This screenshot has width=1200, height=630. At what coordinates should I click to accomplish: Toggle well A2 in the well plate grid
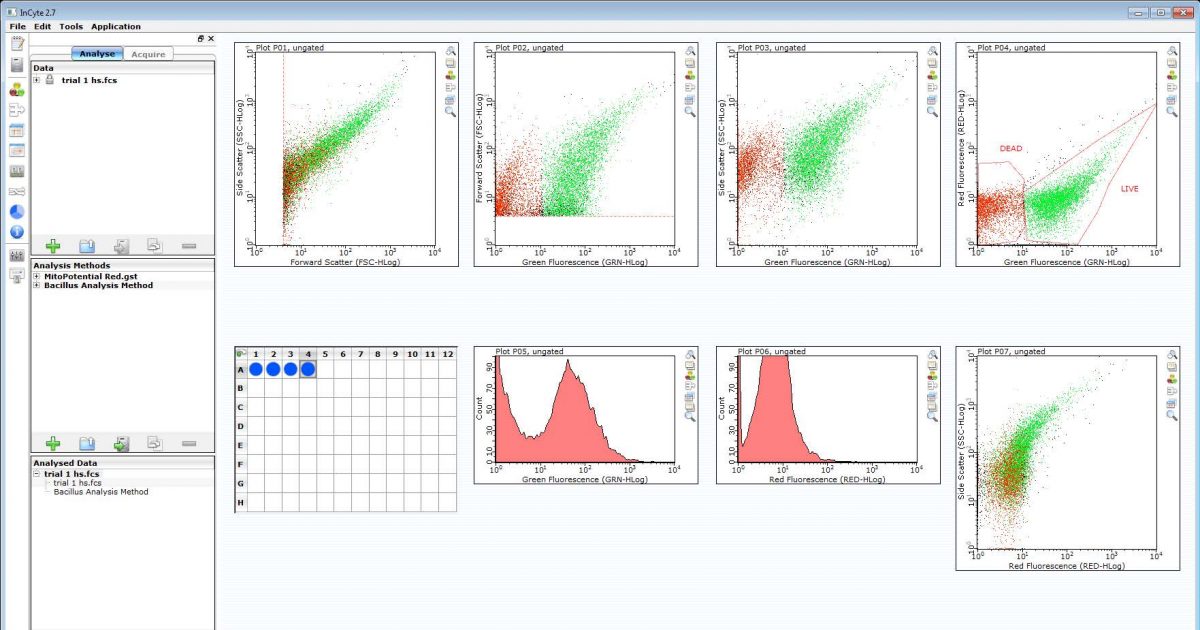coord(272,369)
